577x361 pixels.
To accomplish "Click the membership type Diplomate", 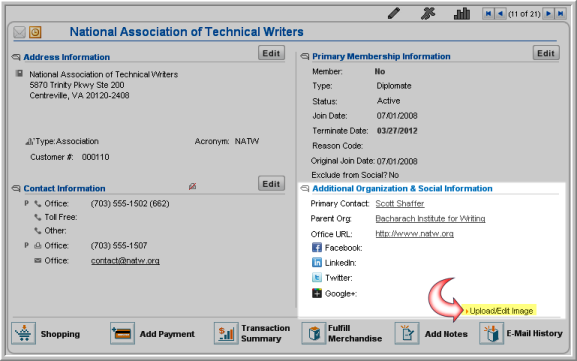I will 394,86.
